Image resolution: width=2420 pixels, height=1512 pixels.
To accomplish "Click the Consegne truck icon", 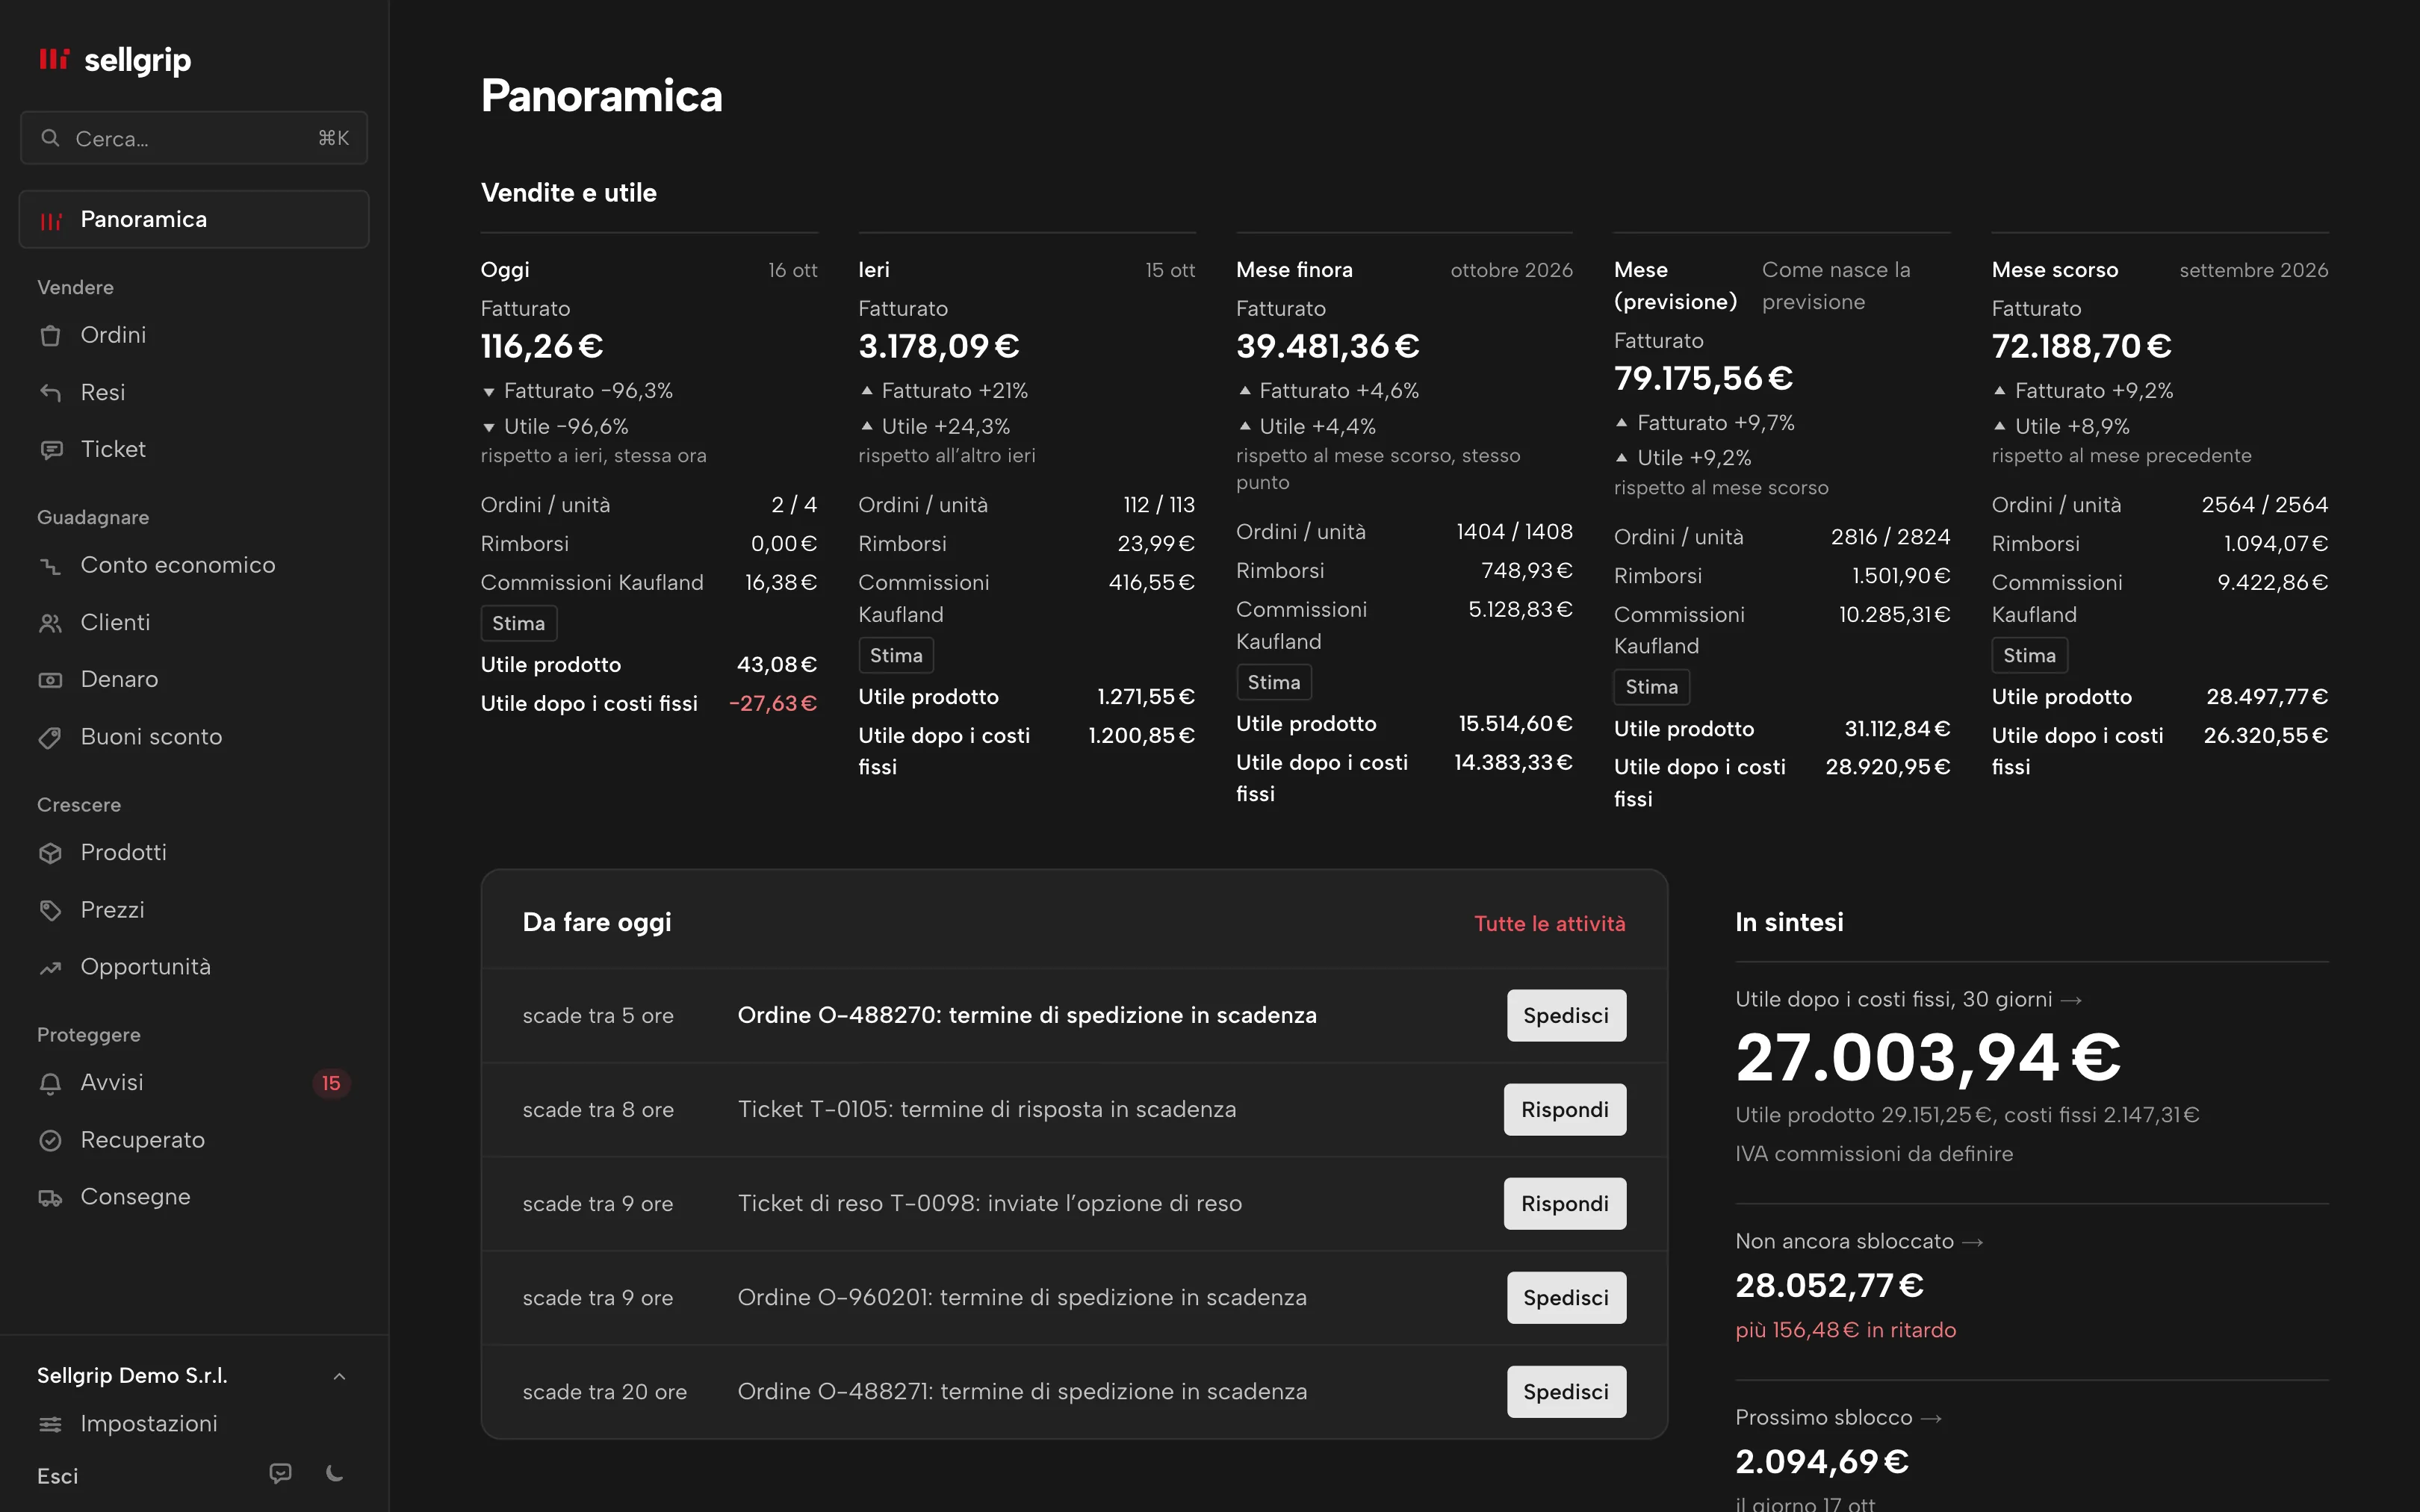I will coord(50,1197).
